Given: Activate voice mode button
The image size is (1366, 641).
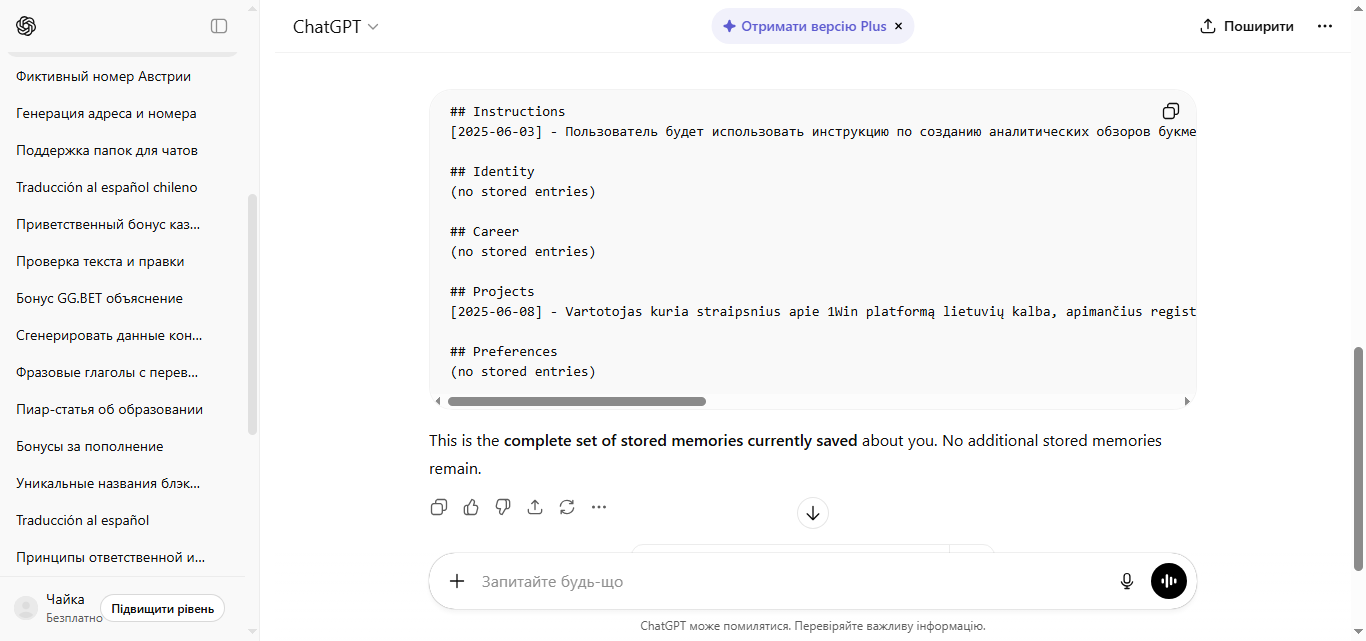Looking at the screenshot, I should (x=1168, y=581).
